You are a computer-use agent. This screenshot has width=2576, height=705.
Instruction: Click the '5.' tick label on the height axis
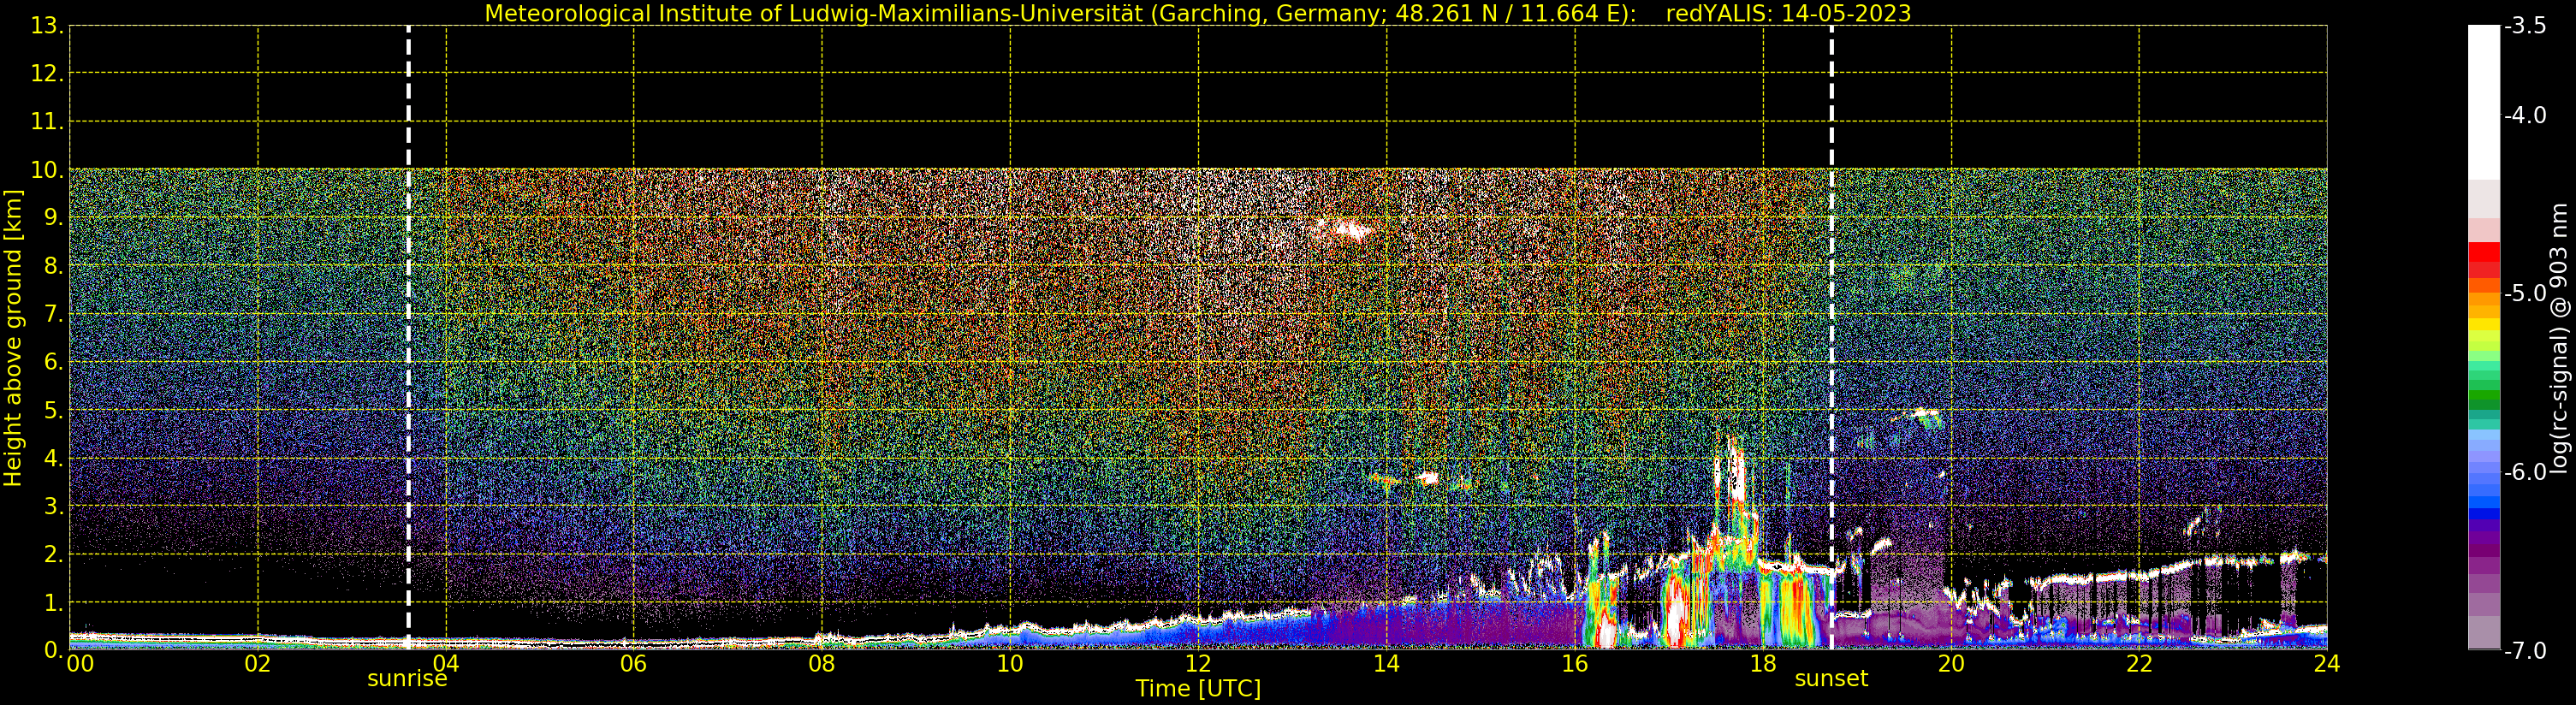(53, 411)
